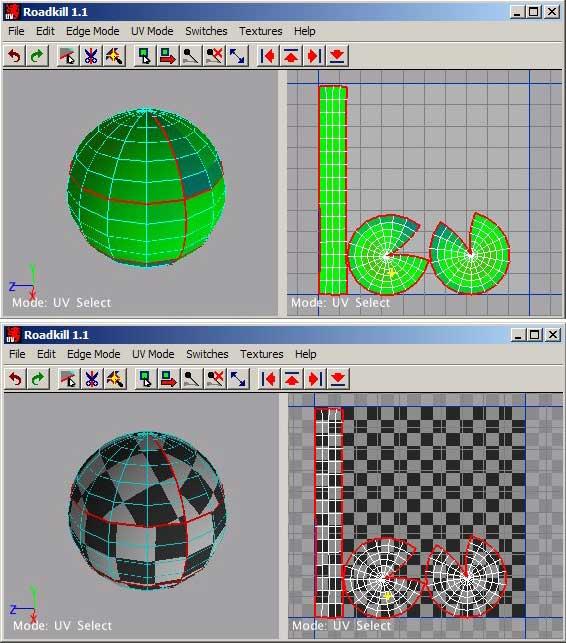566x643 pixels.
Task: Open Edit menu in green-sphere window
Action: pyautogui.click(x=45, y=31)
